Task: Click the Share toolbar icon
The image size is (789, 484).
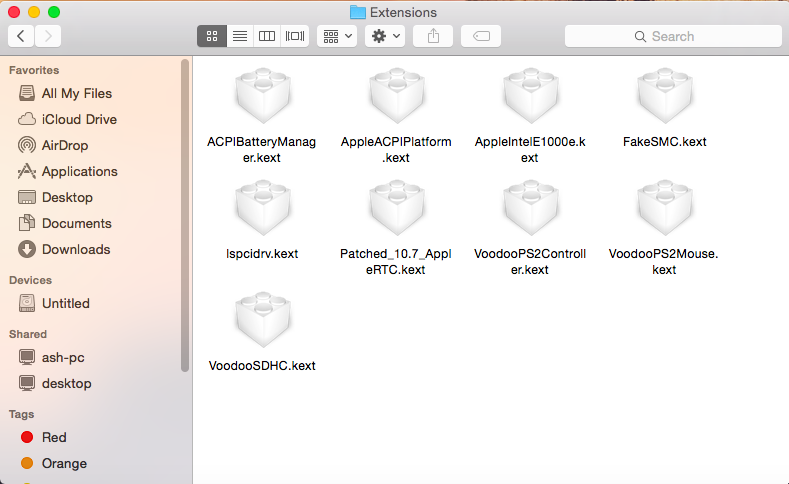Action: 433,36
